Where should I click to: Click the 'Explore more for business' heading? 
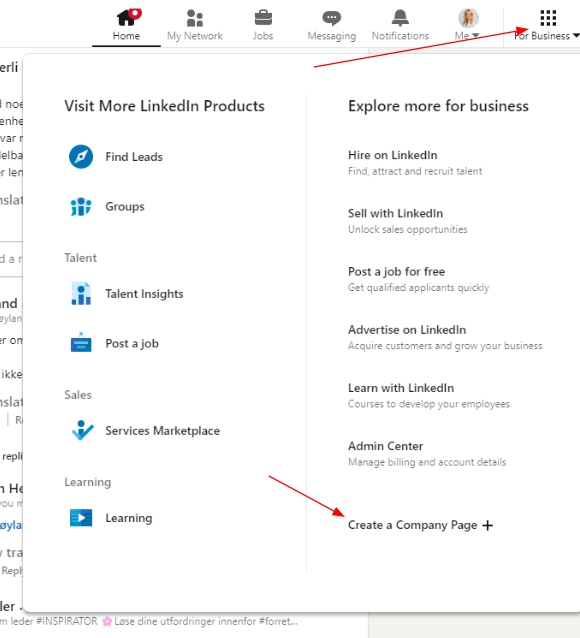pyautogui.click(x=438, y=106)
